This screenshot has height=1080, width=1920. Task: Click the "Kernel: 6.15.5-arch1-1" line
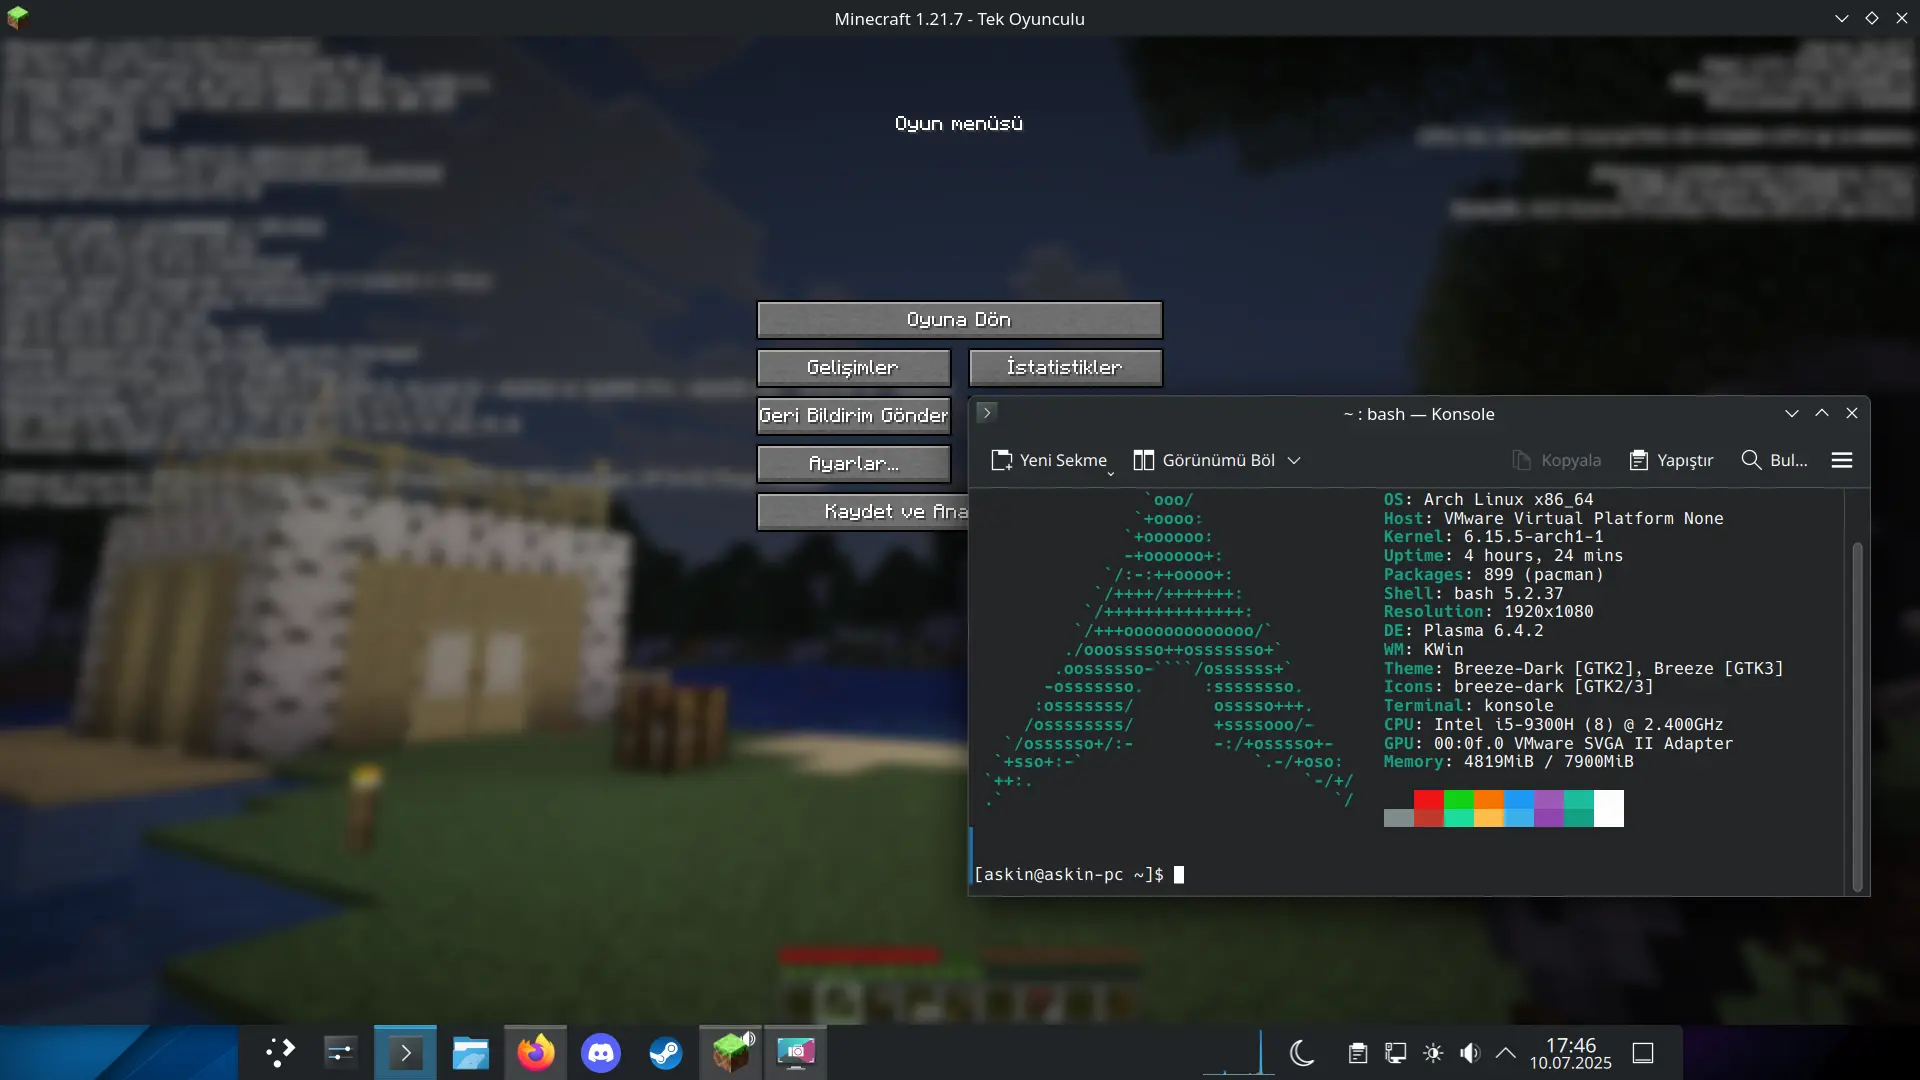click(x=1494, y=537)
